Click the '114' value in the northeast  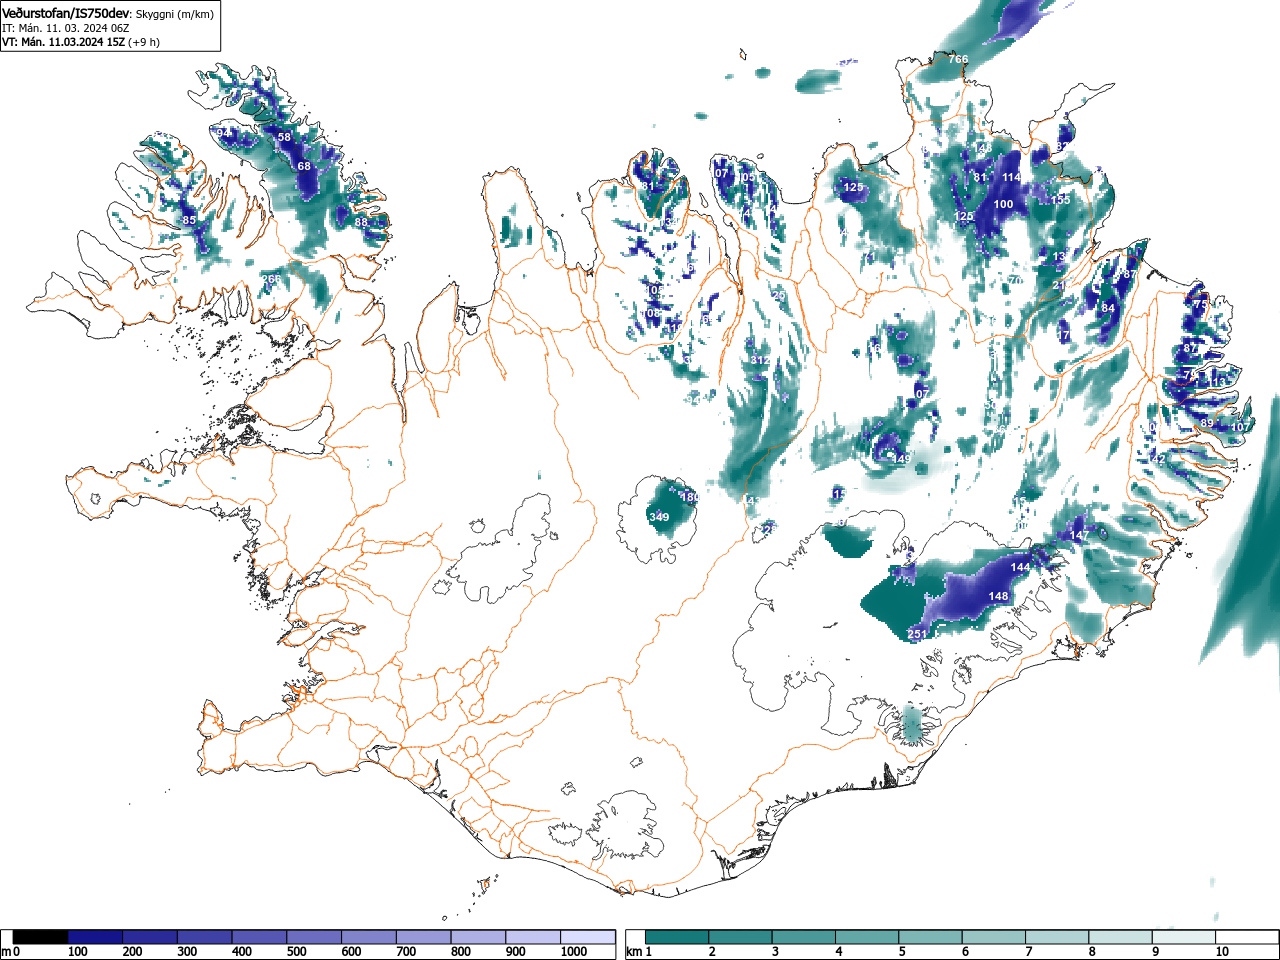pyautogui.click(x=1012, y=177)
